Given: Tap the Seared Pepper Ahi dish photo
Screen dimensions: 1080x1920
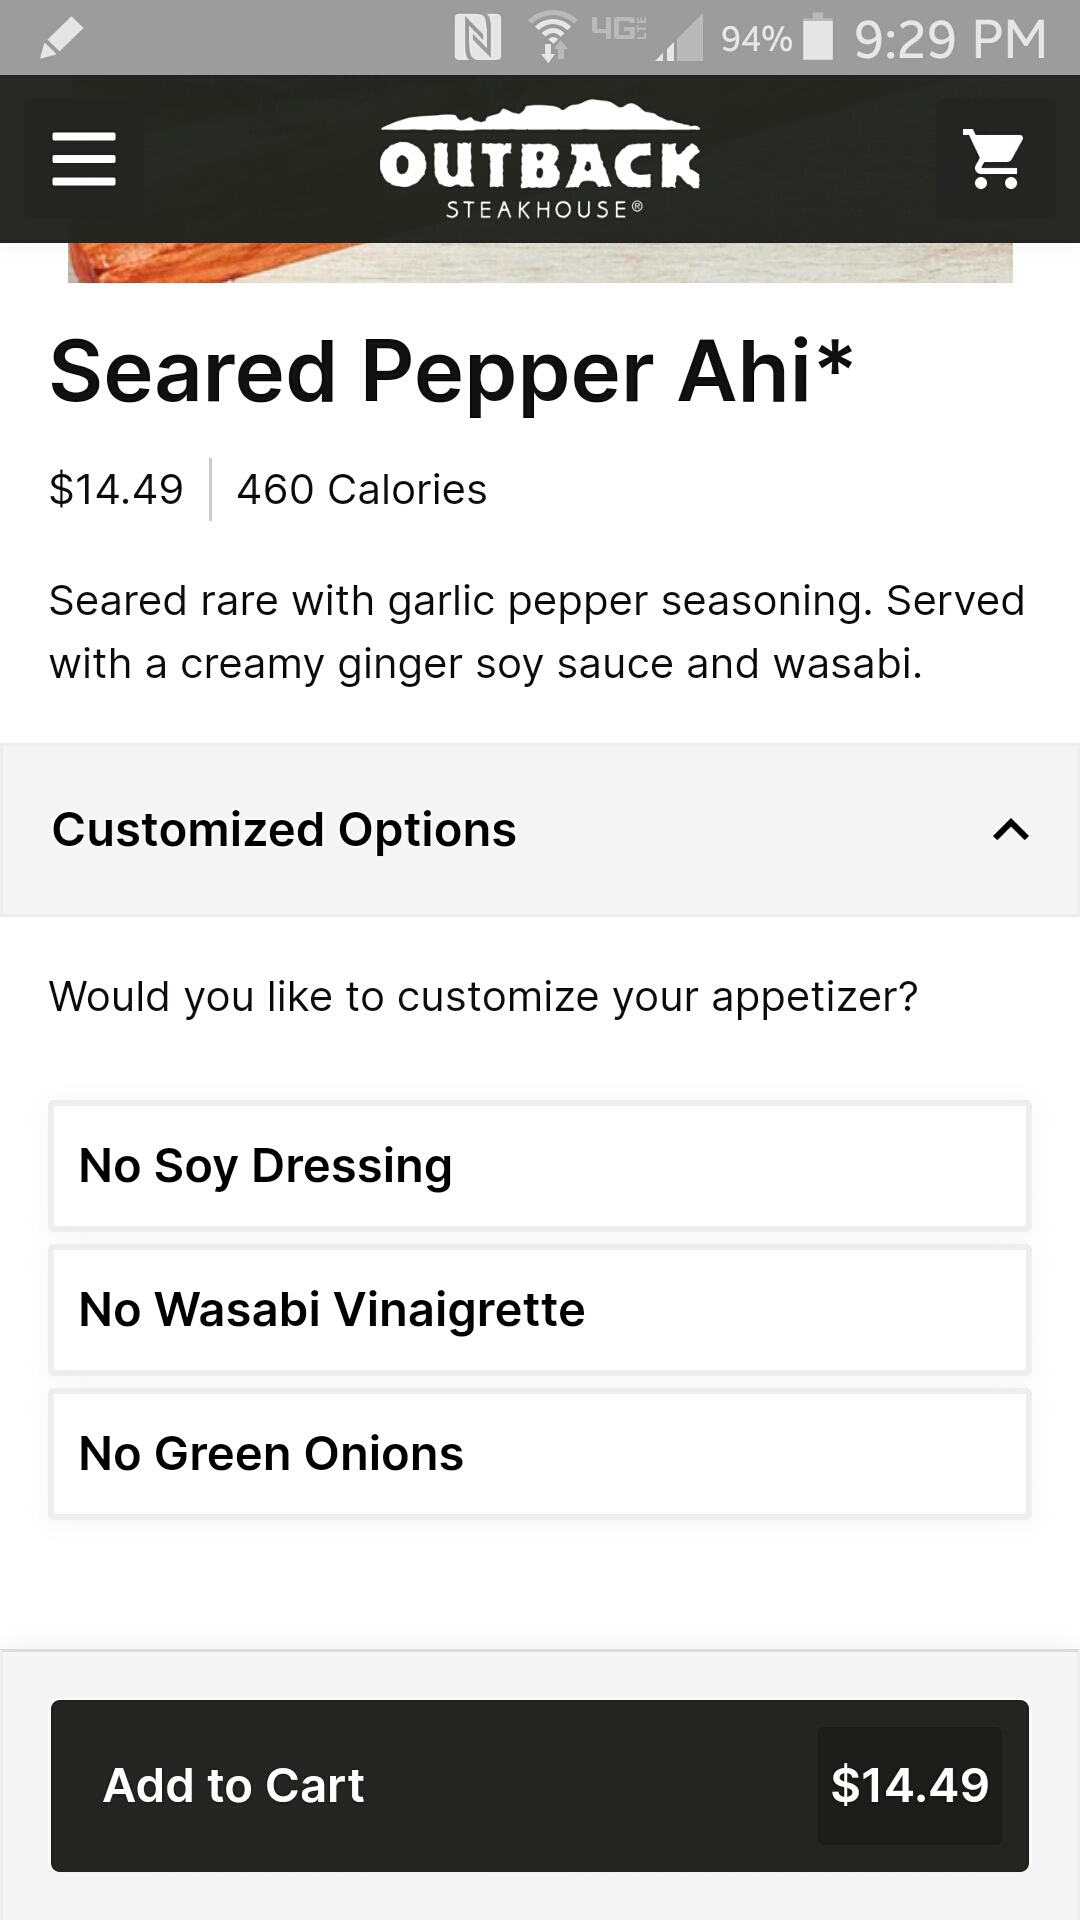Looking at the screenshot, I should click(x=540, y=263).
